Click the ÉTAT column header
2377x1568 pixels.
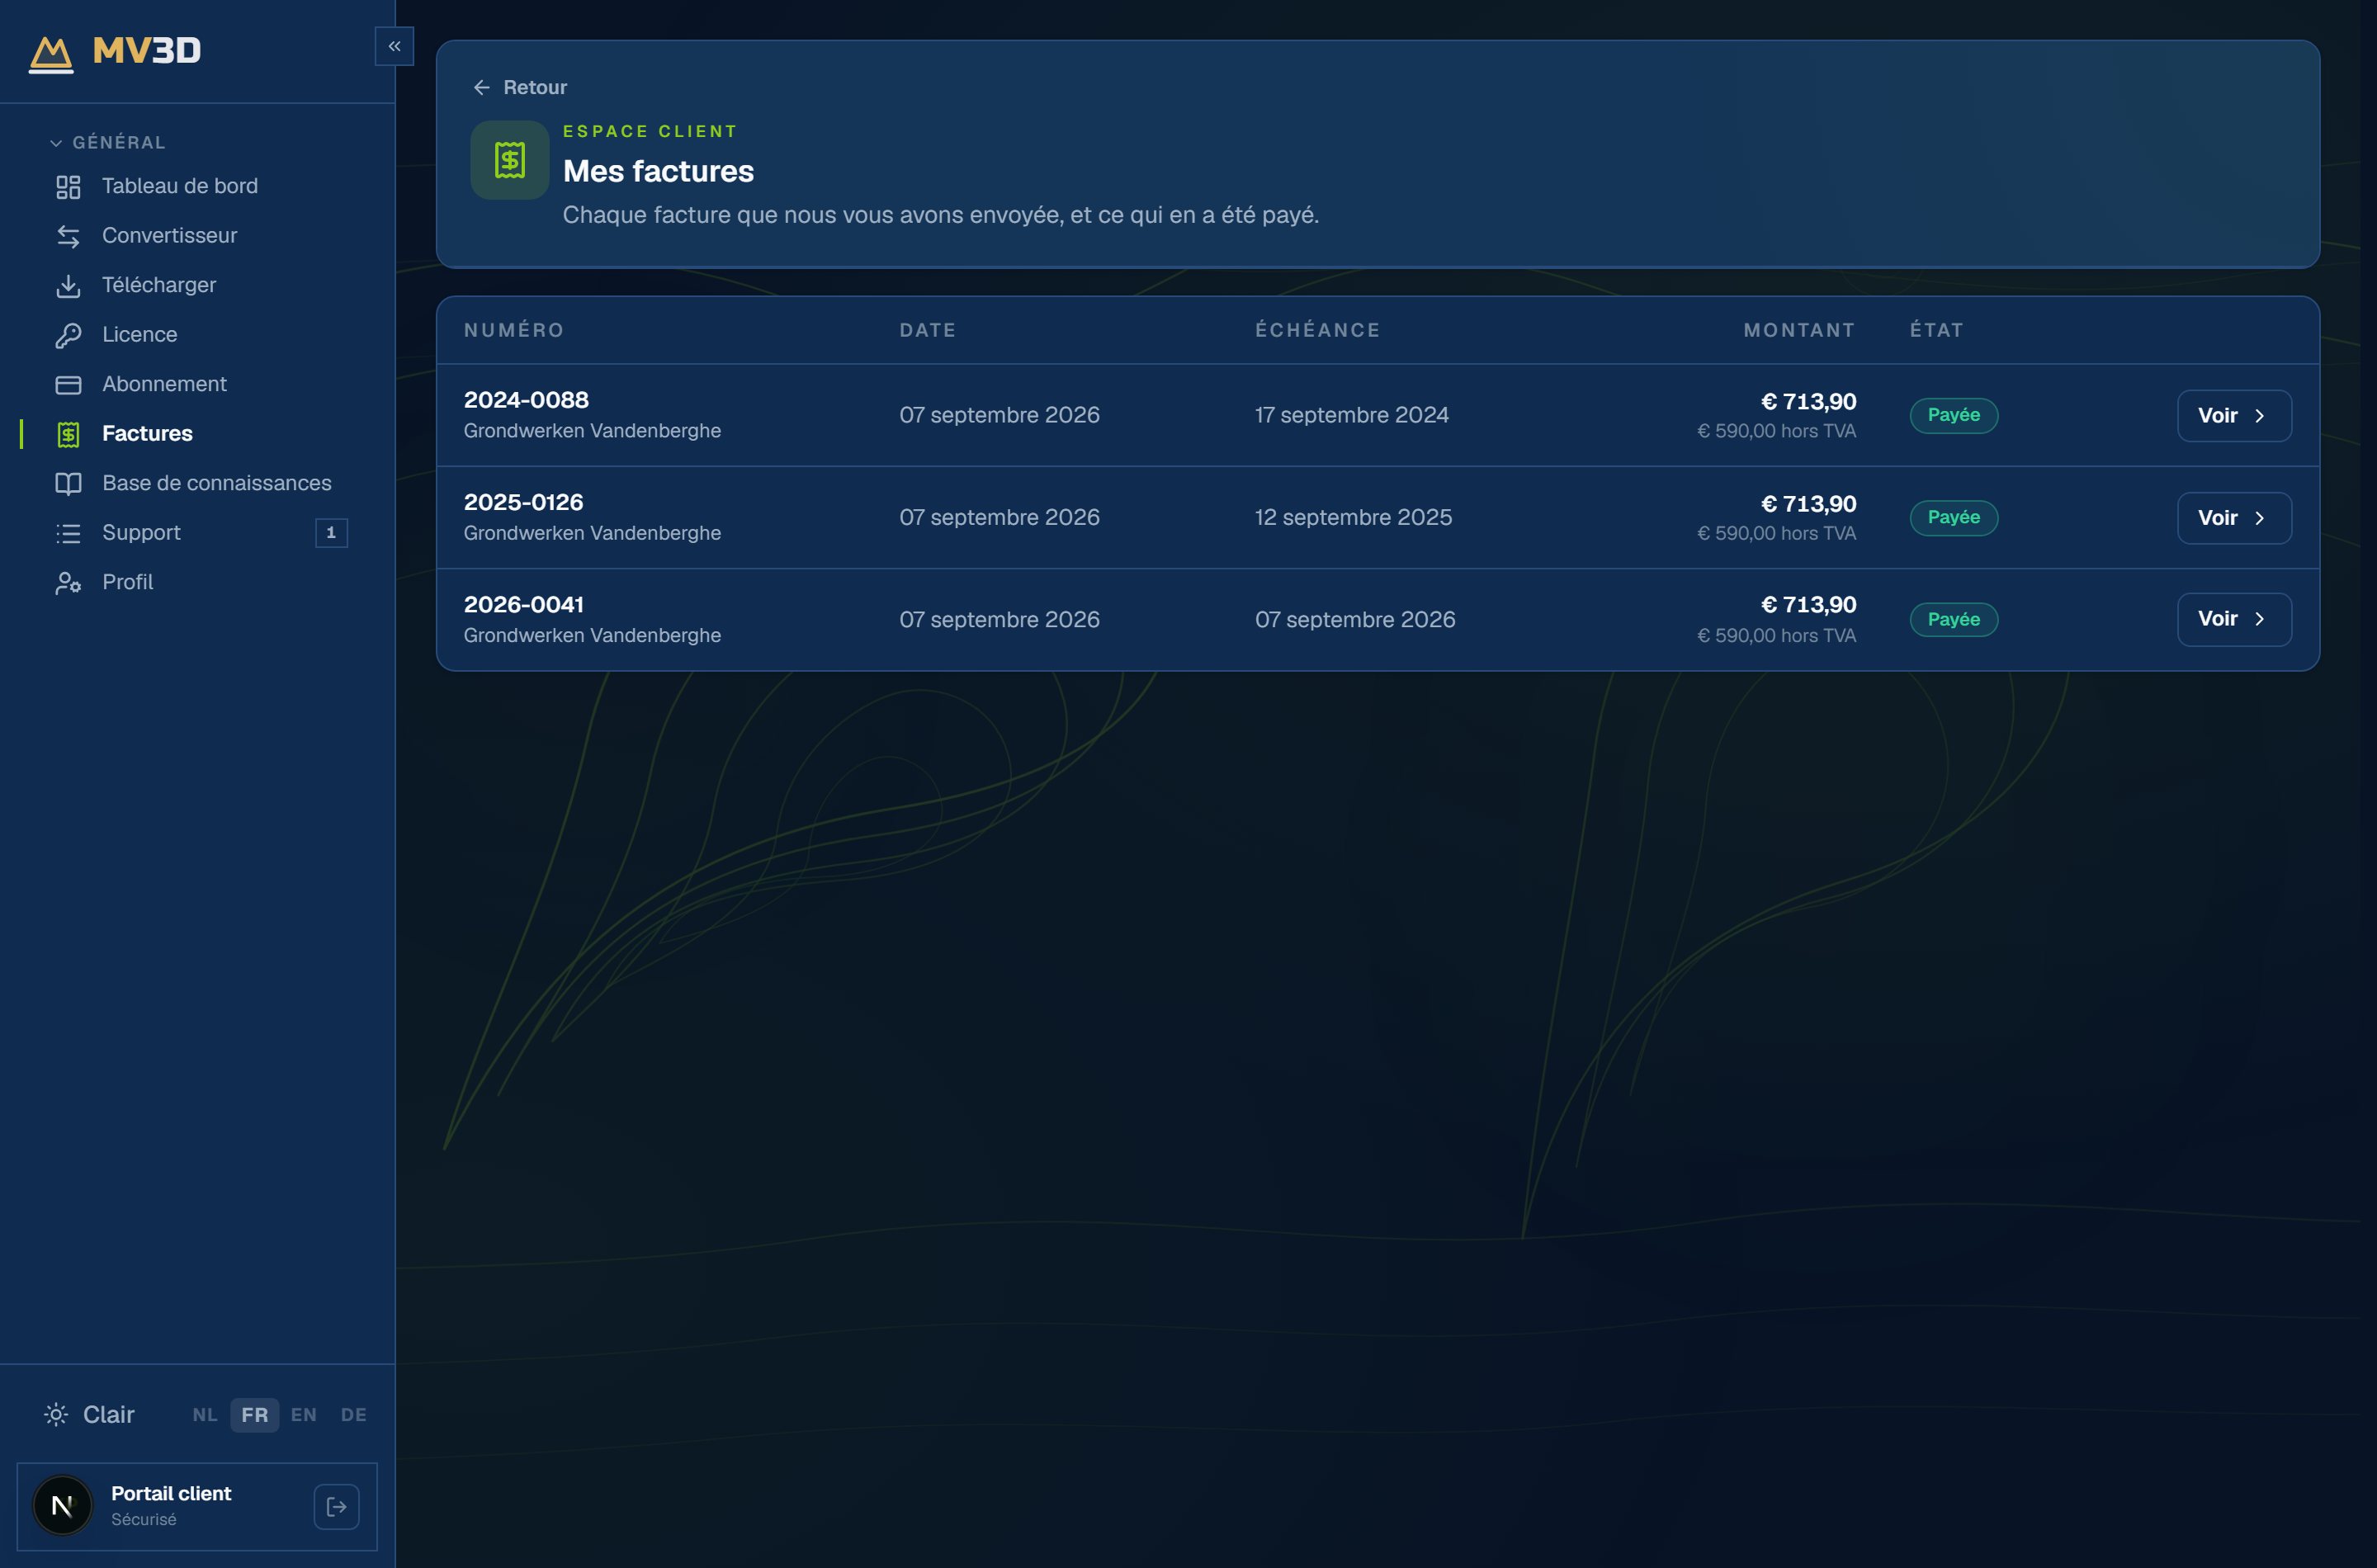tap(1937, 330)
